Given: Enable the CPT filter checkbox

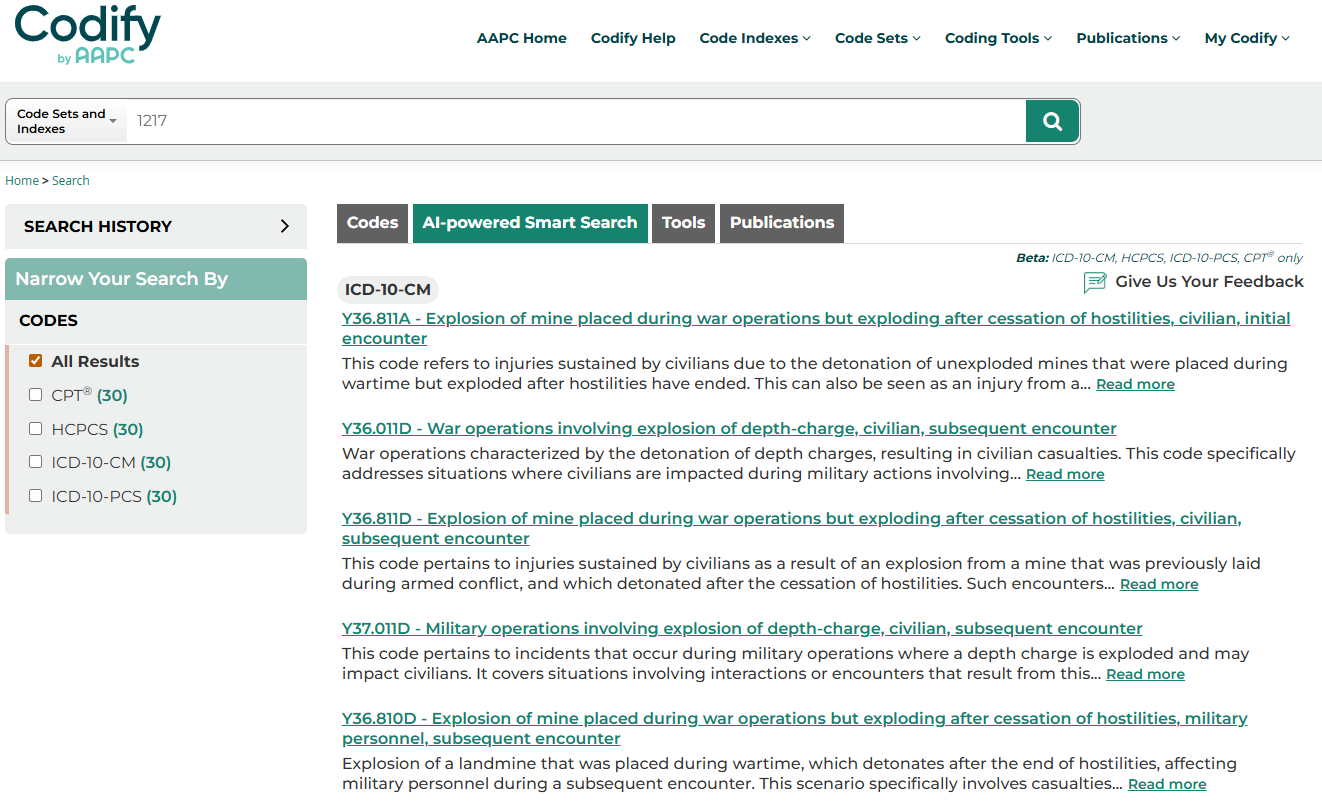Looking at the screenshot, I should pyautogui.click(x=36, y=395).
